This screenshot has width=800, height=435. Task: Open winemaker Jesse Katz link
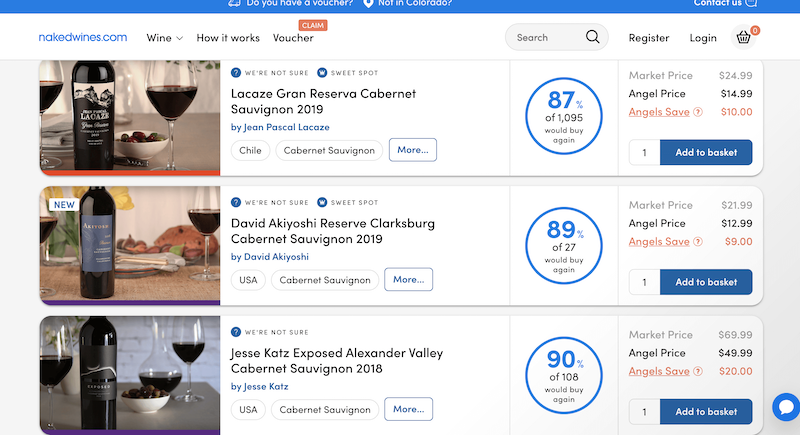pyautogui.click(x=259, y=386)
